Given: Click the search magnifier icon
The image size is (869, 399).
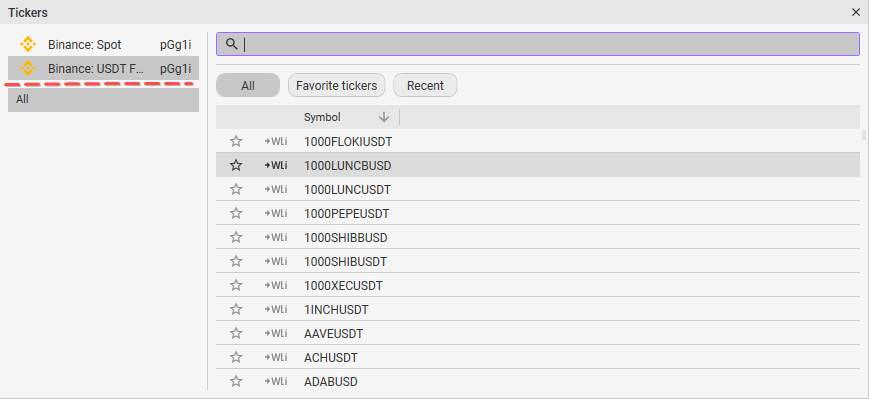Looking at the screenshot, I should point(232,44).
